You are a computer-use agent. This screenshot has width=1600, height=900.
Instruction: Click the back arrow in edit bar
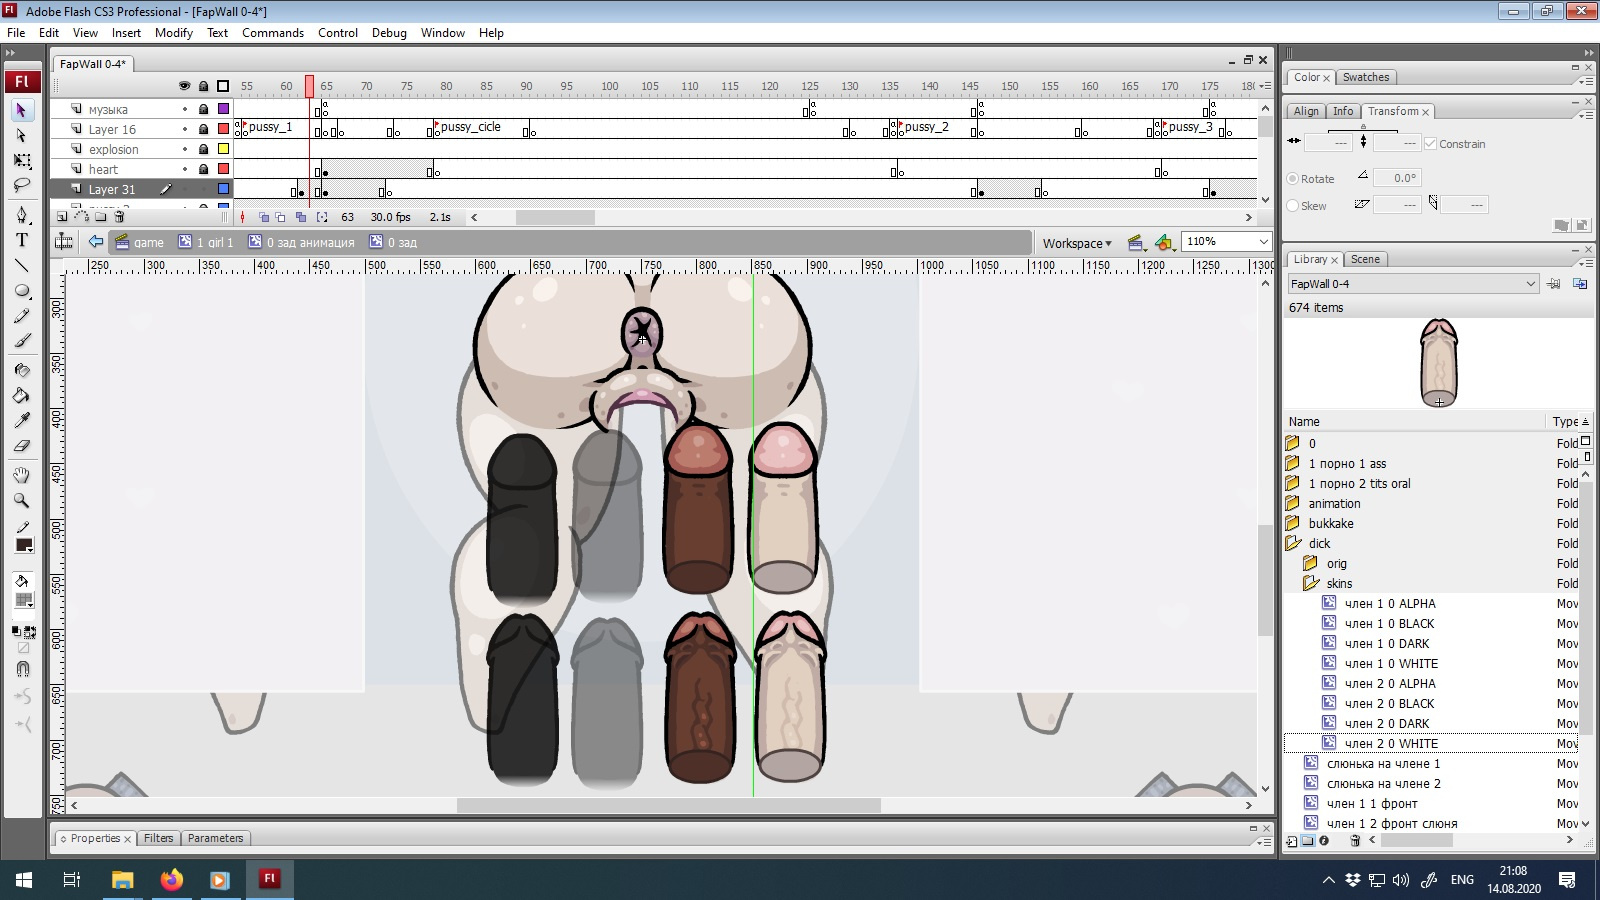(95, 242)
